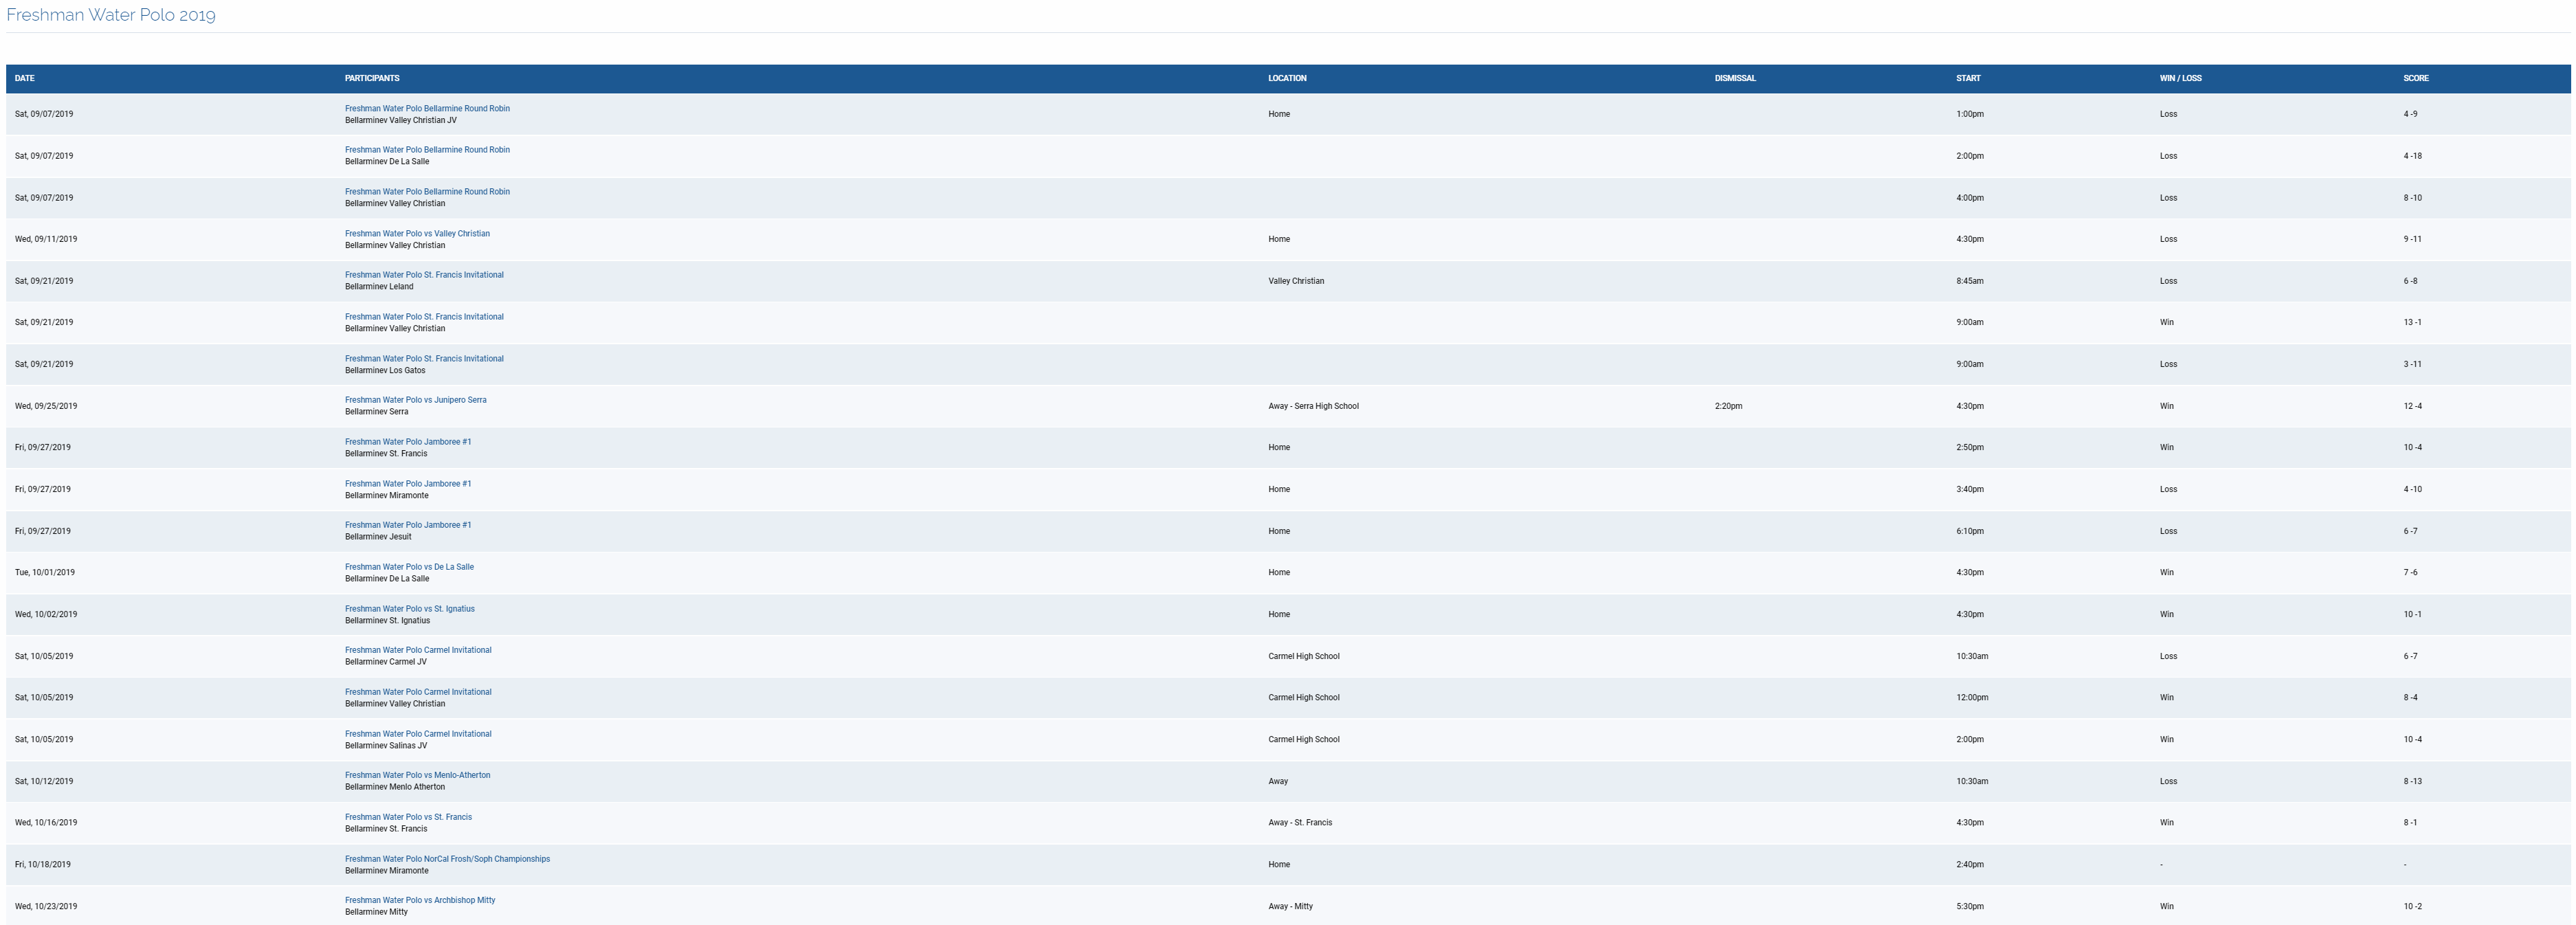Image resolution: width=2576 pixels, height=925 pixels.
Task: Open Carmel Invitational link above Bellarminev Salinas JV
Action: pos(418,734)
